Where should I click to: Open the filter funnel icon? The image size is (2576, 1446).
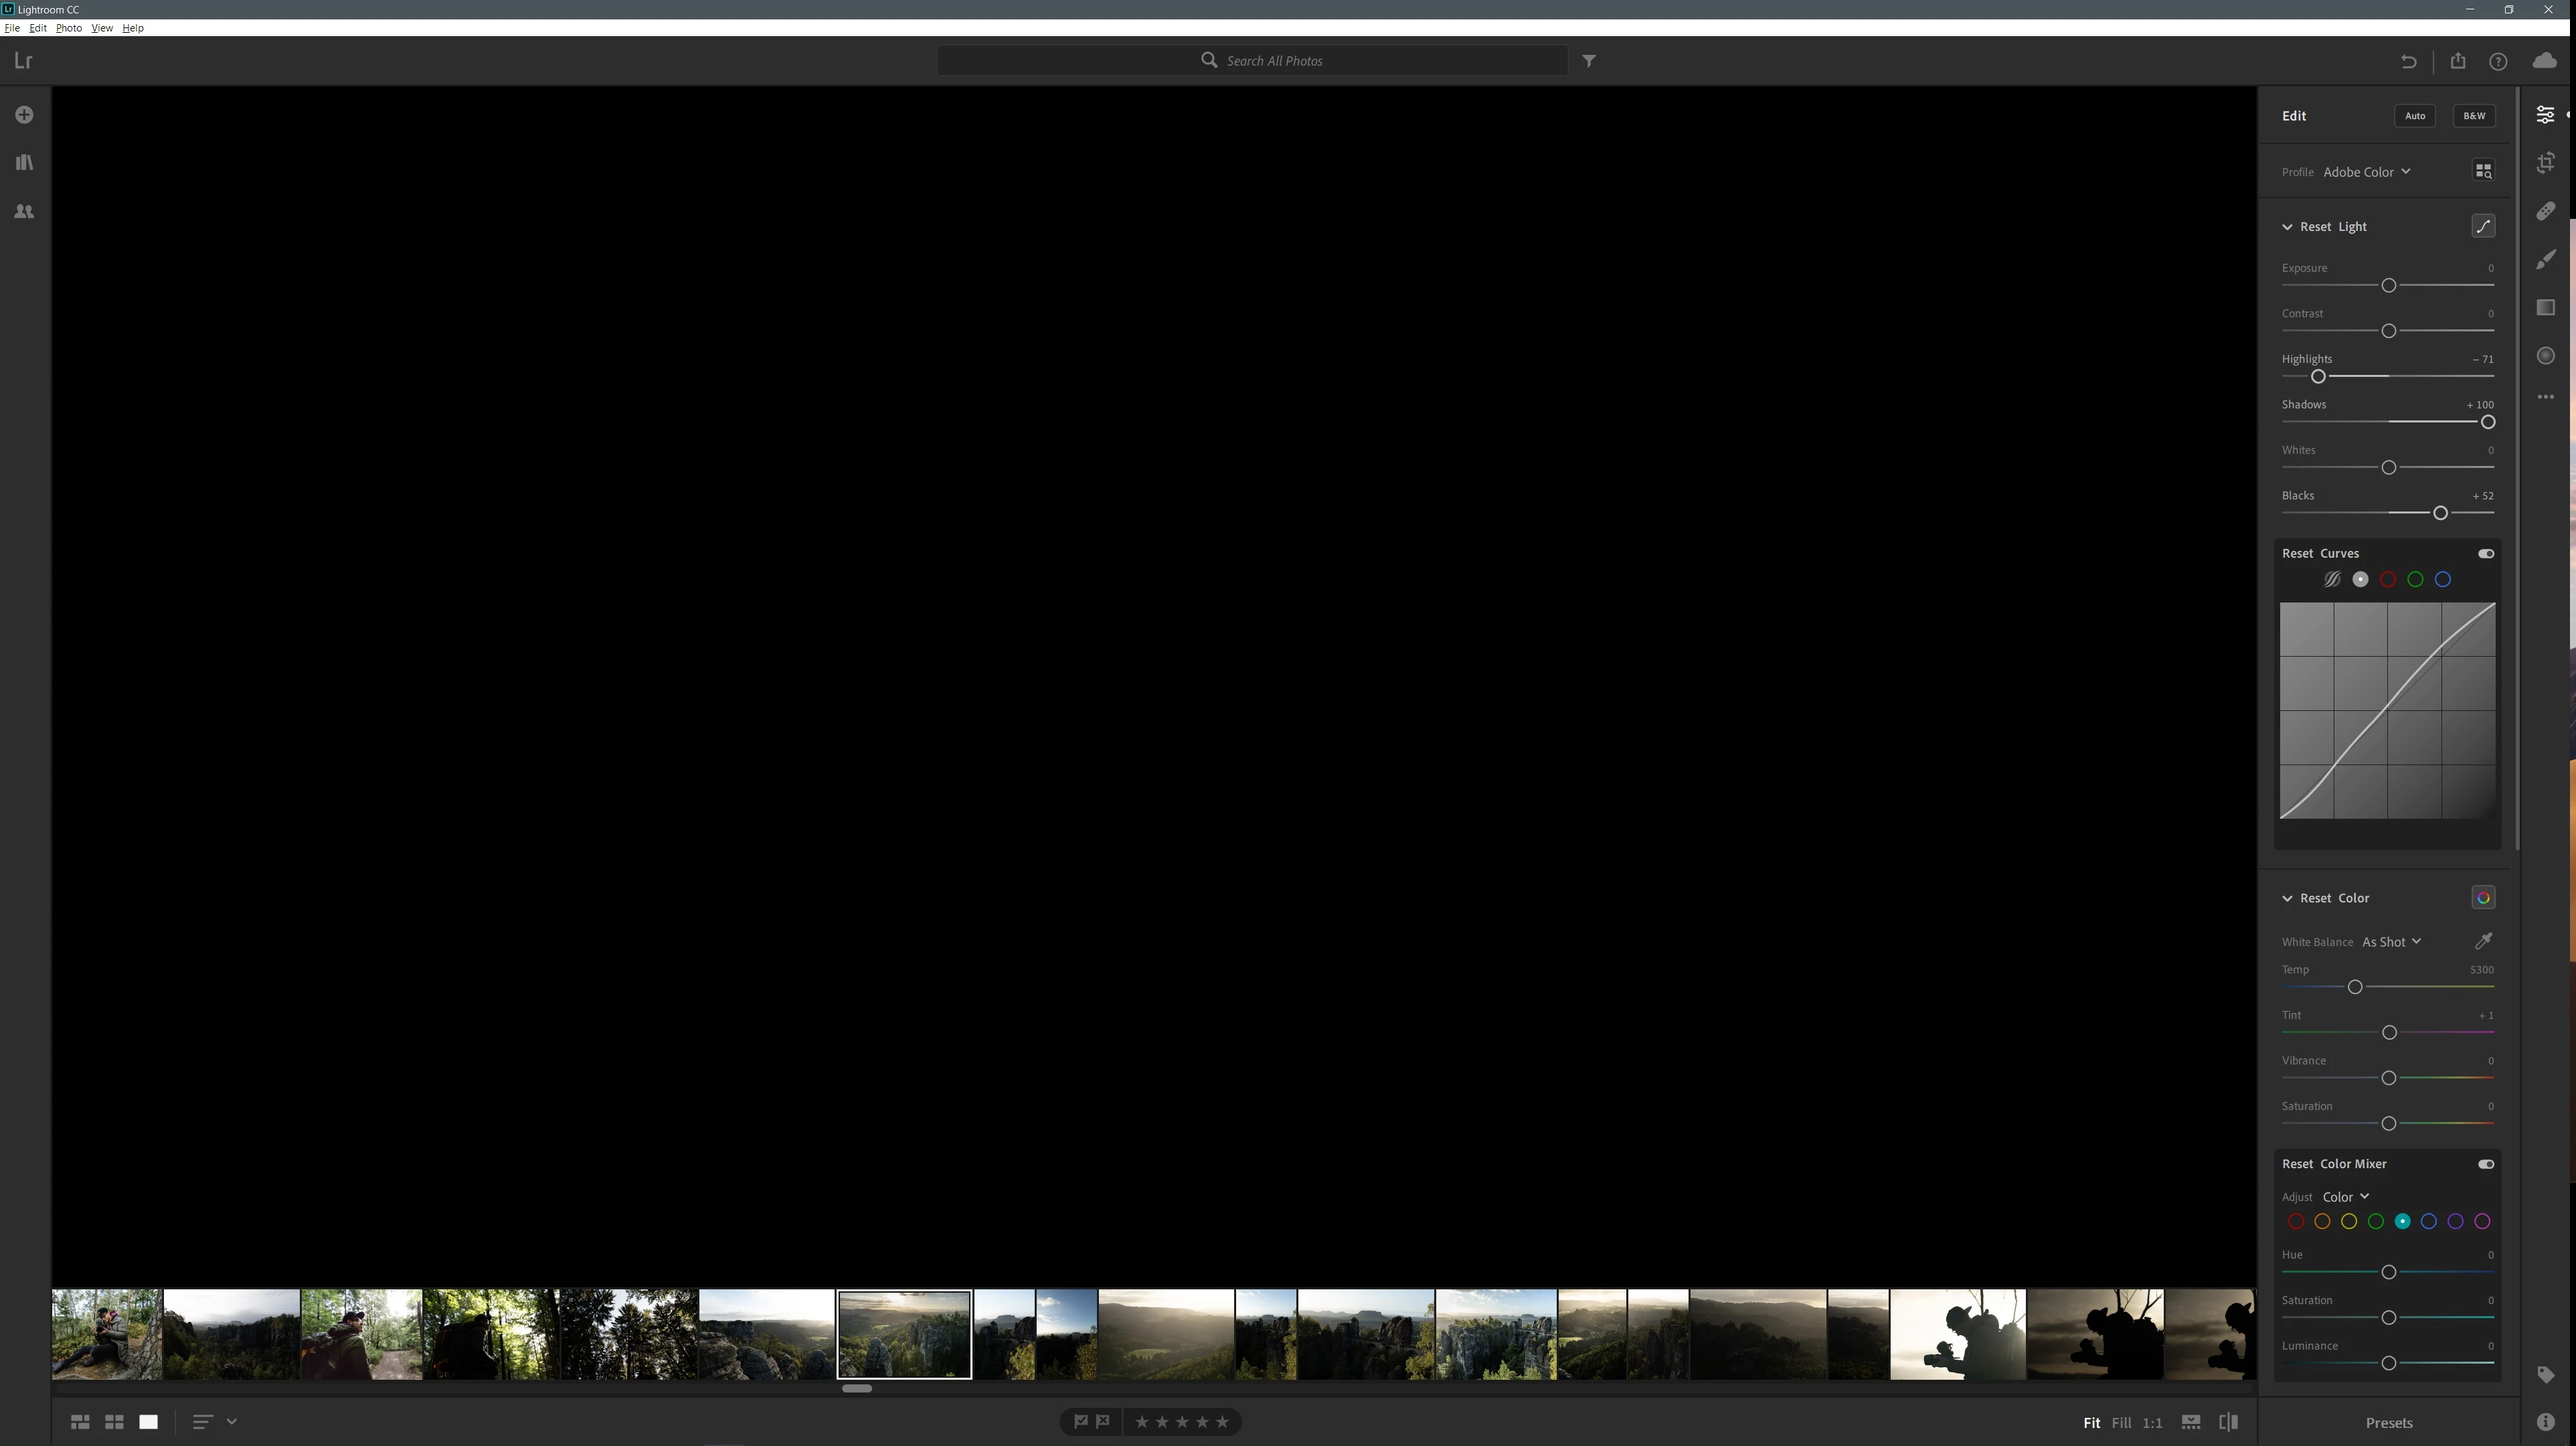point(1589,61)
